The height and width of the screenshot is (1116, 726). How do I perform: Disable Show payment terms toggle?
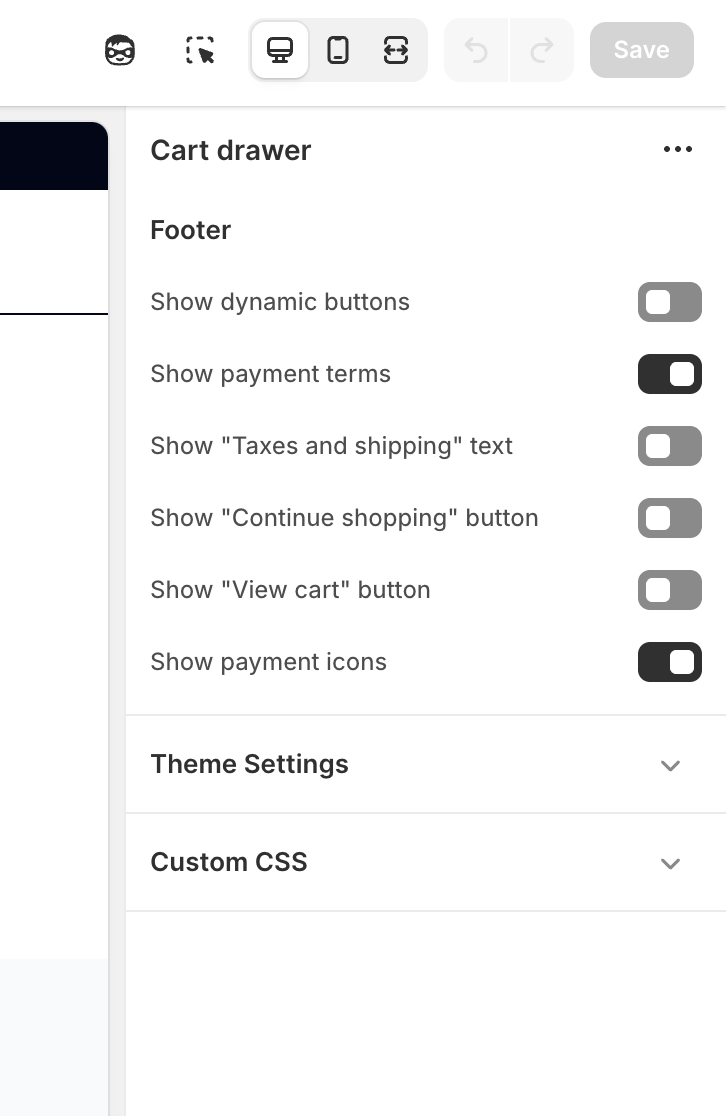tap(669, 374)
